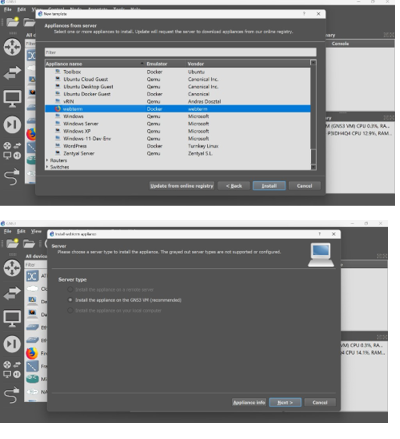Viewport: 400px width, 439px height.
Task: Add a link cable icon, upper screenshot
Action: (12, 177)
